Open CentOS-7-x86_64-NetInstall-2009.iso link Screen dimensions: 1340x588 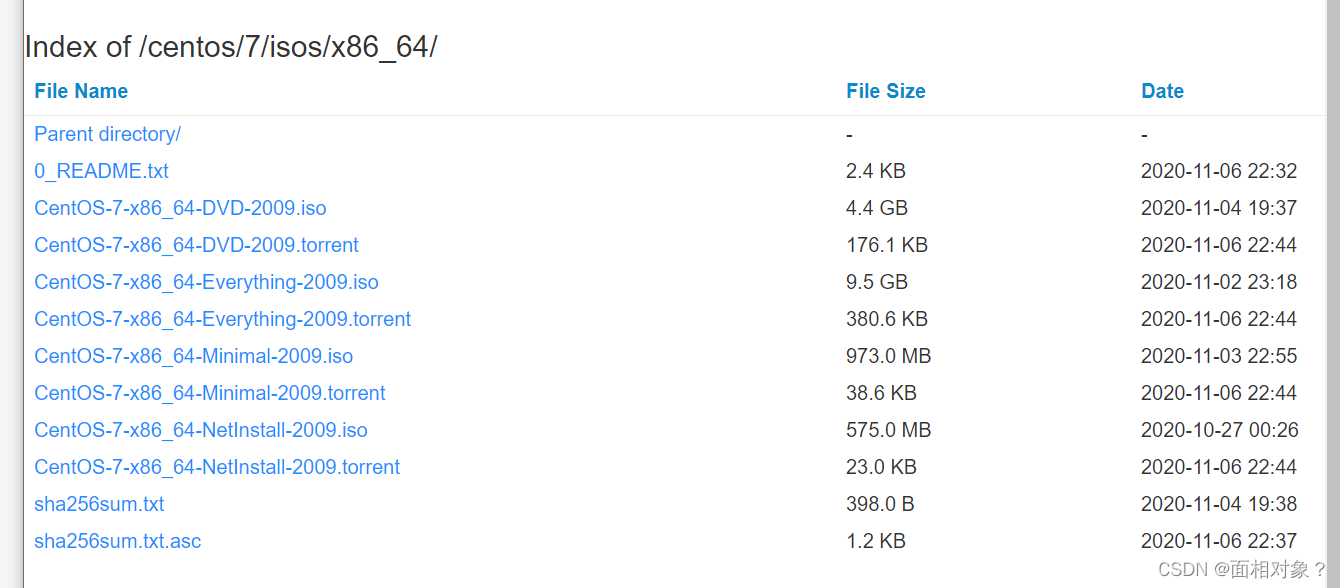point(201,430)
